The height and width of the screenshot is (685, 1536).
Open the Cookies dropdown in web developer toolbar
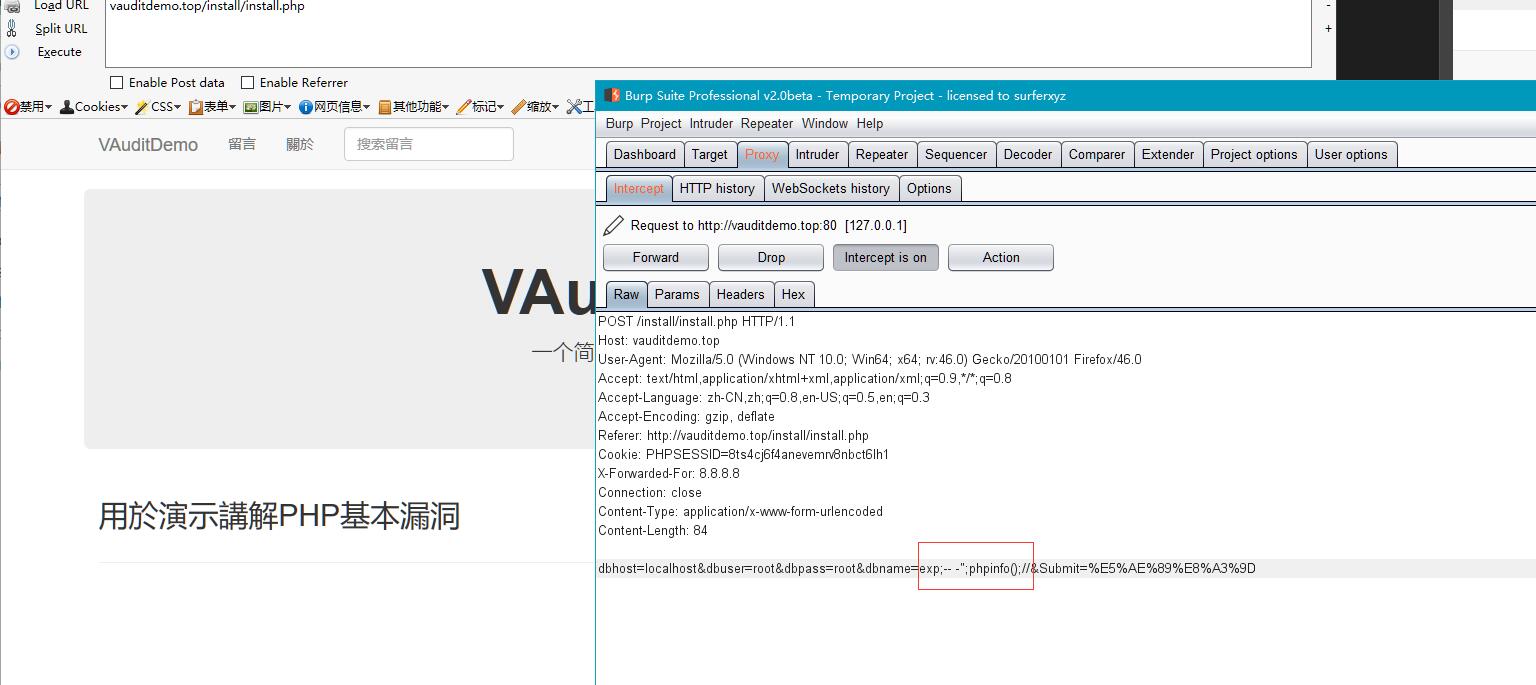click(94, 107)
